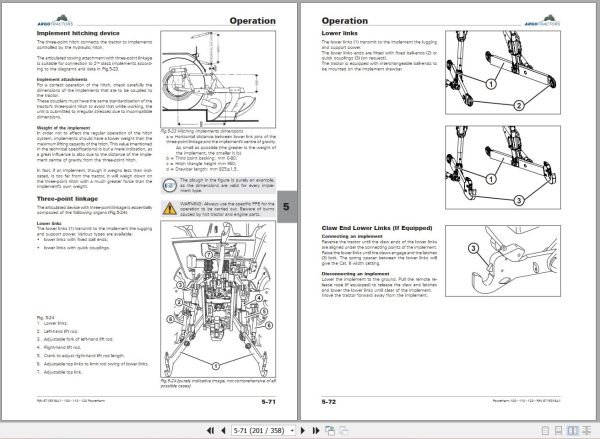Click legend item '2. Left-hand lift rod.'
600x439 pixels.
[x=57, y=331]
